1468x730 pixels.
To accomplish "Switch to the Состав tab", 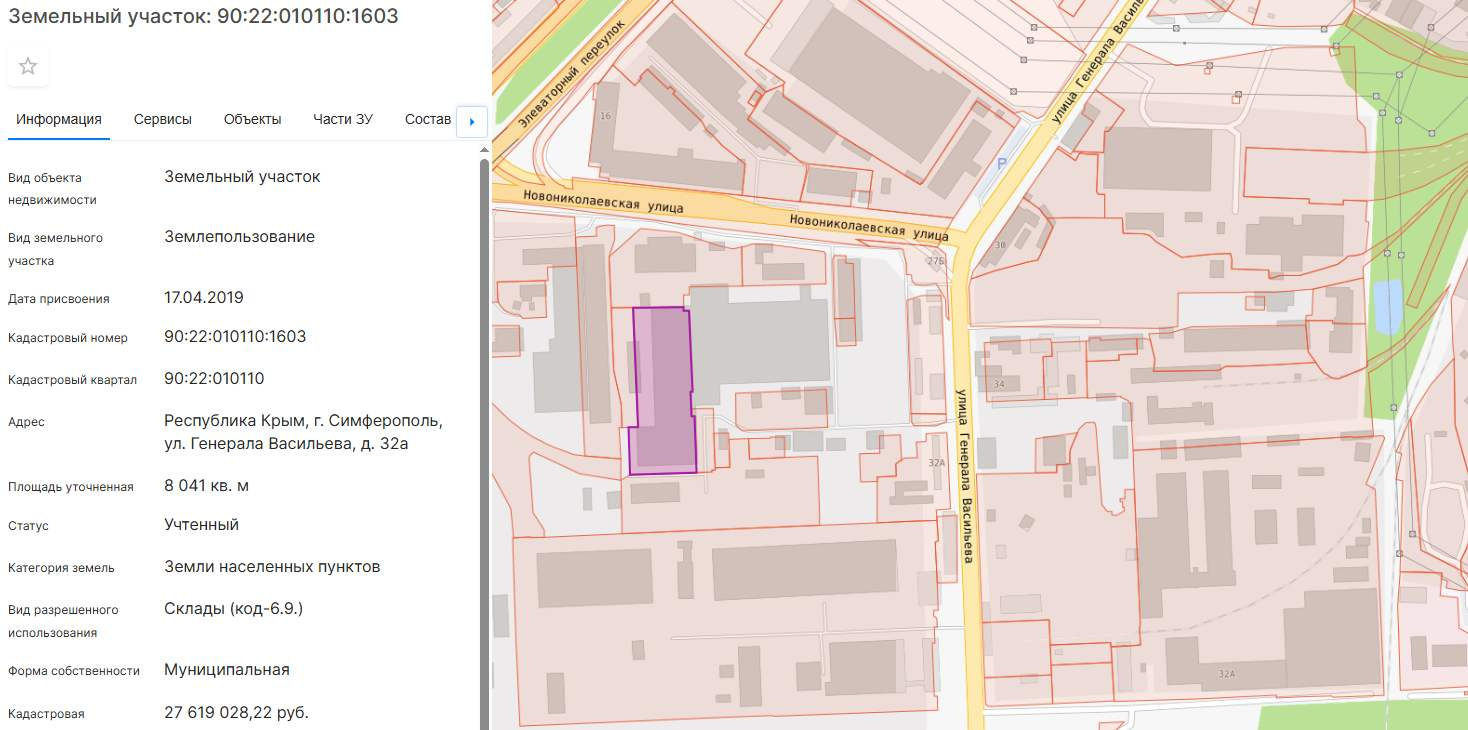I will (428, 119).
